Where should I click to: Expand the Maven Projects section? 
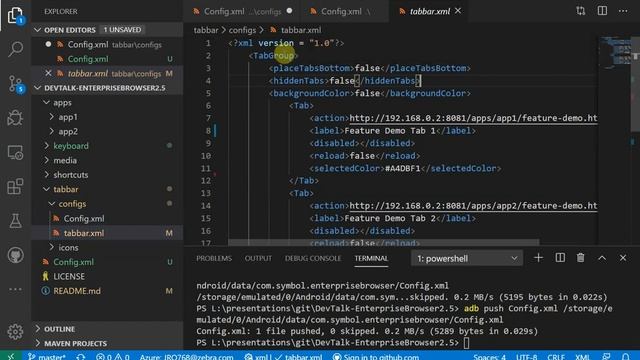point(107,343)
